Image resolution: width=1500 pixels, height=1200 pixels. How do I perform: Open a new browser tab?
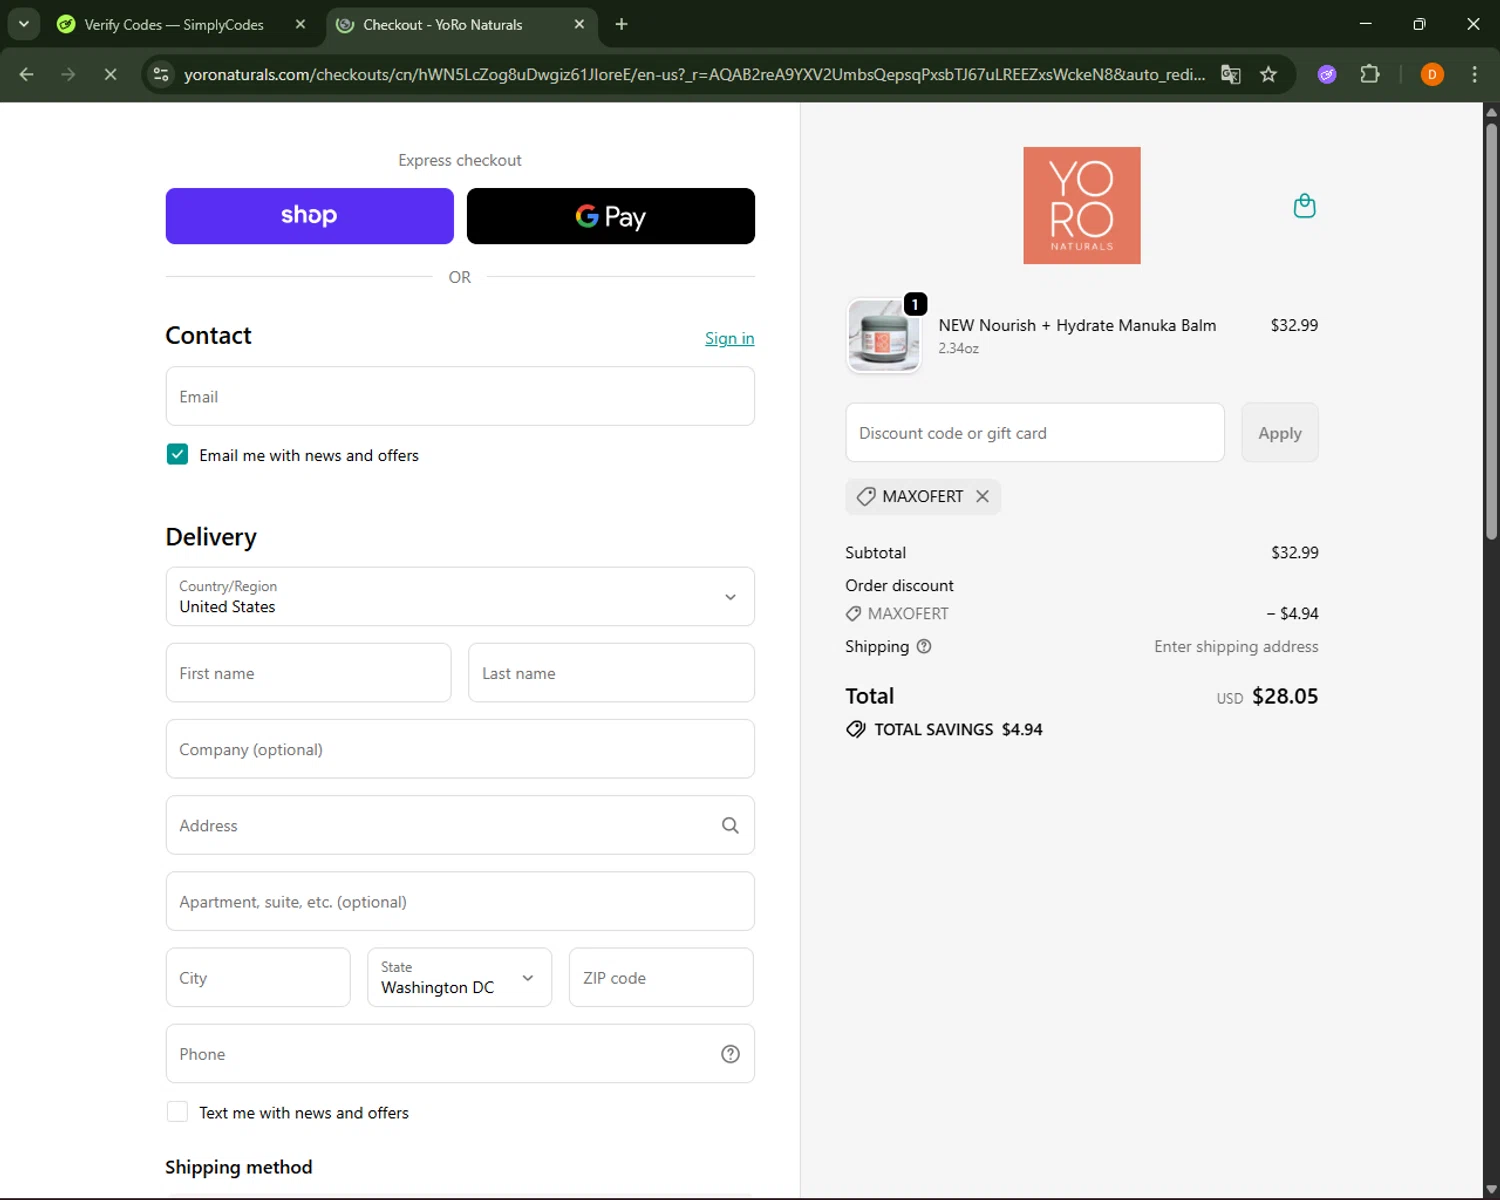pyautogui.click(x=621, y=24)
